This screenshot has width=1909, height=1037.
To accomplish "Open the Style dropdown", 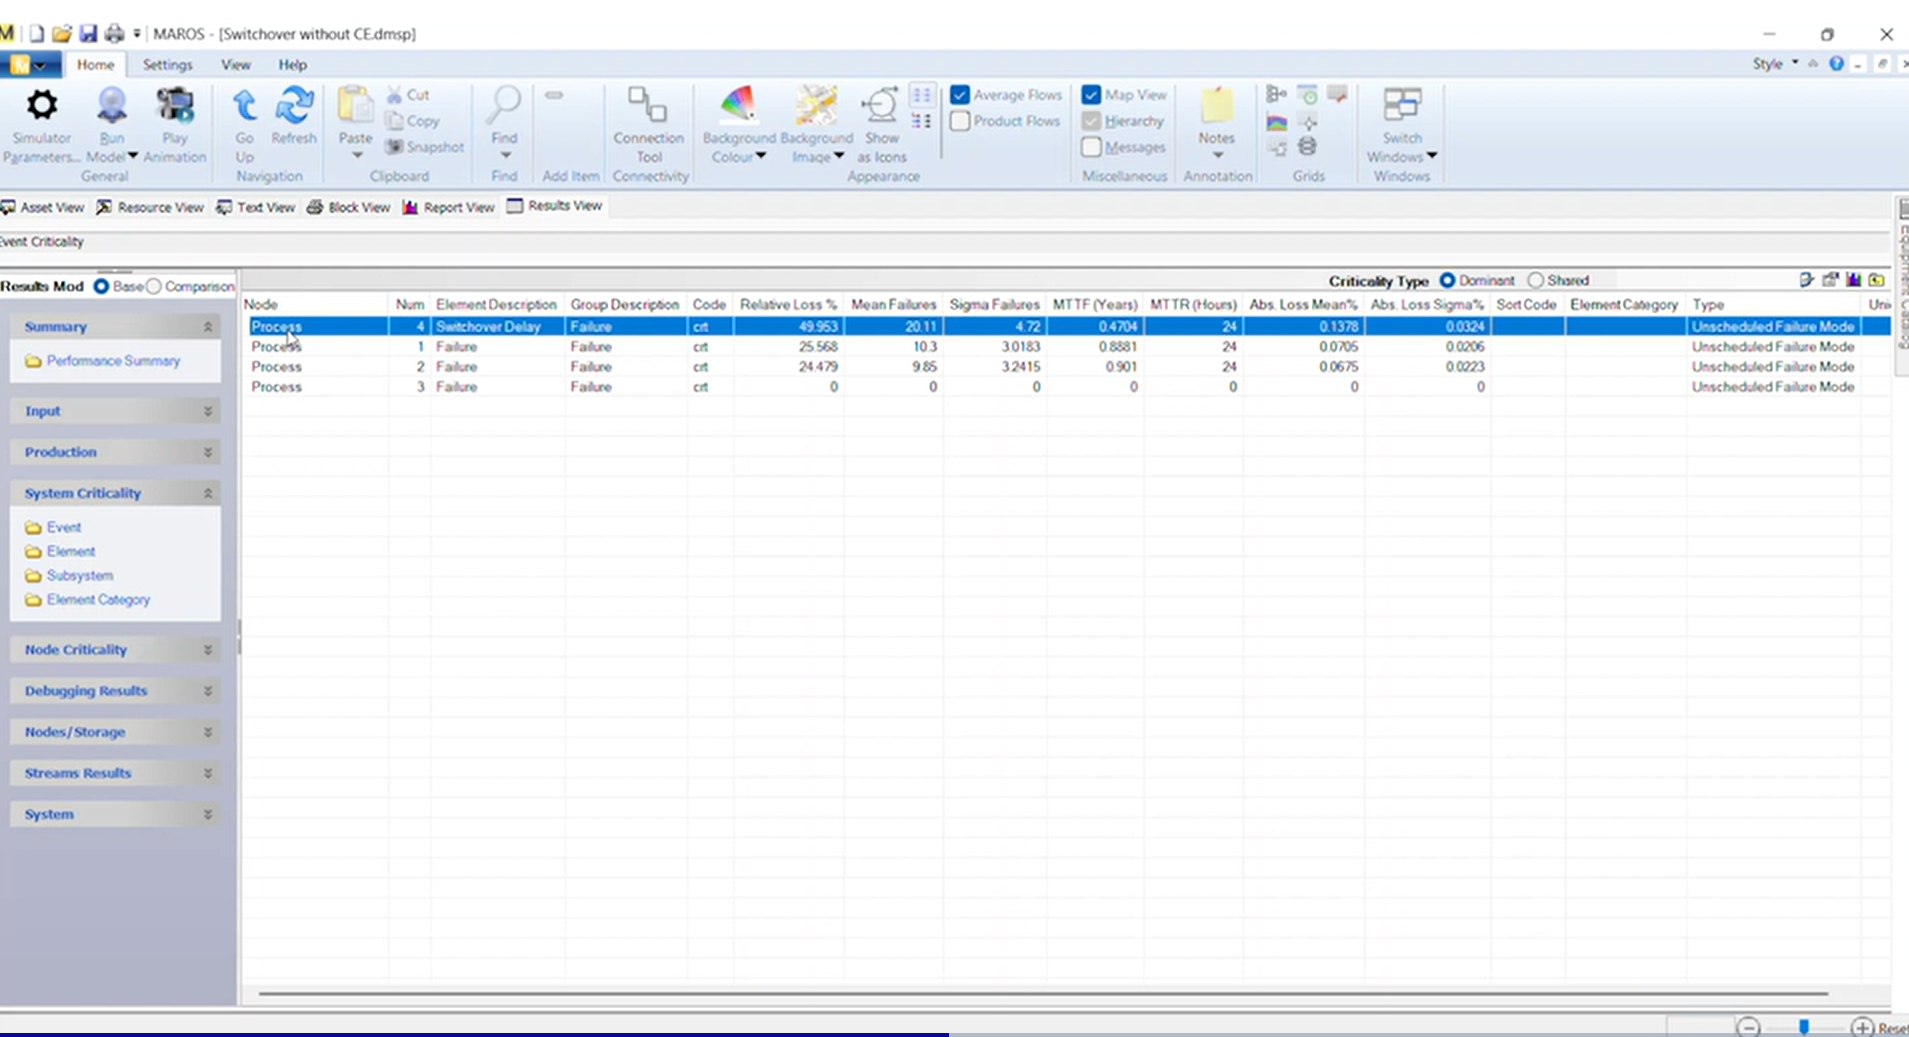I will pos(1775,64).
